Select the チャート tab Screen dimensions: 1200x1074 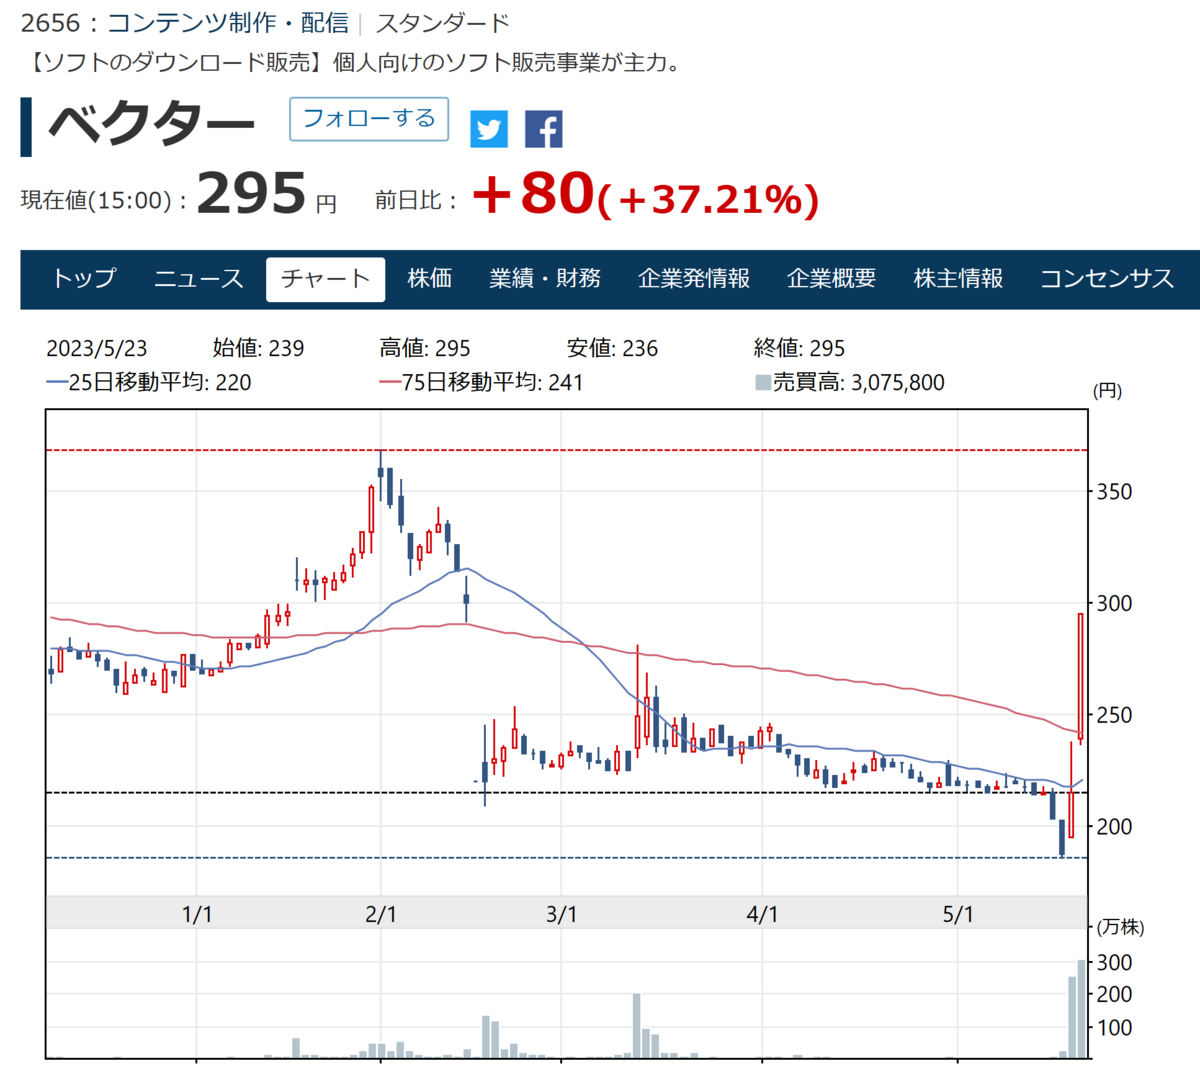coord(325,279)
